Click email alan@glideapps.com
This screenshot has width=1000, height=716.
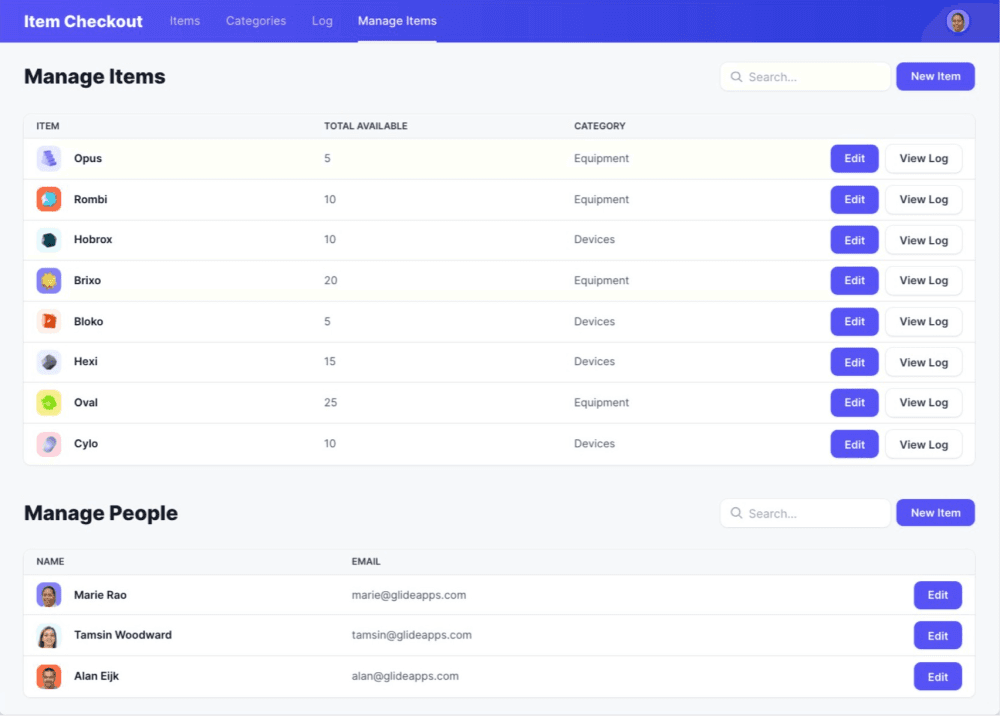click(x=405, y=676)
